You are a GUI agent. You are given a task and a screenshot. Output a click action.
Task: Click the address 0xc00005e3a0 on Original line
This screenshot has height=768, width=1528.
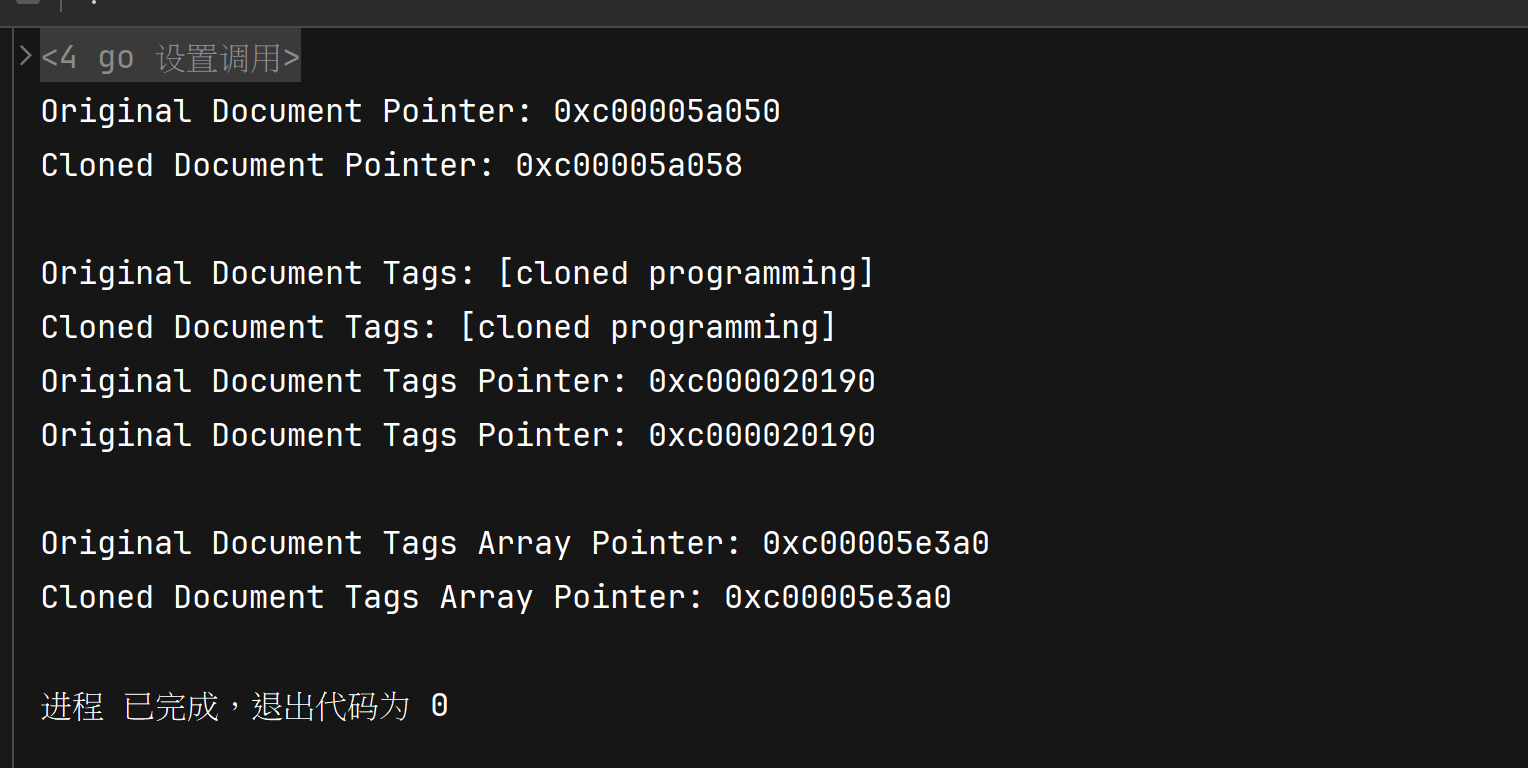pyautogui.click(x=875, y=543)
